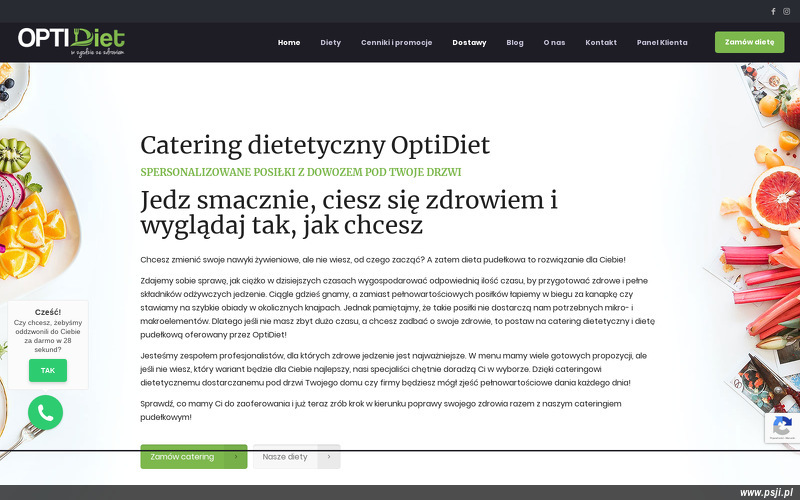Click the TAK callback button

point(48,370)
